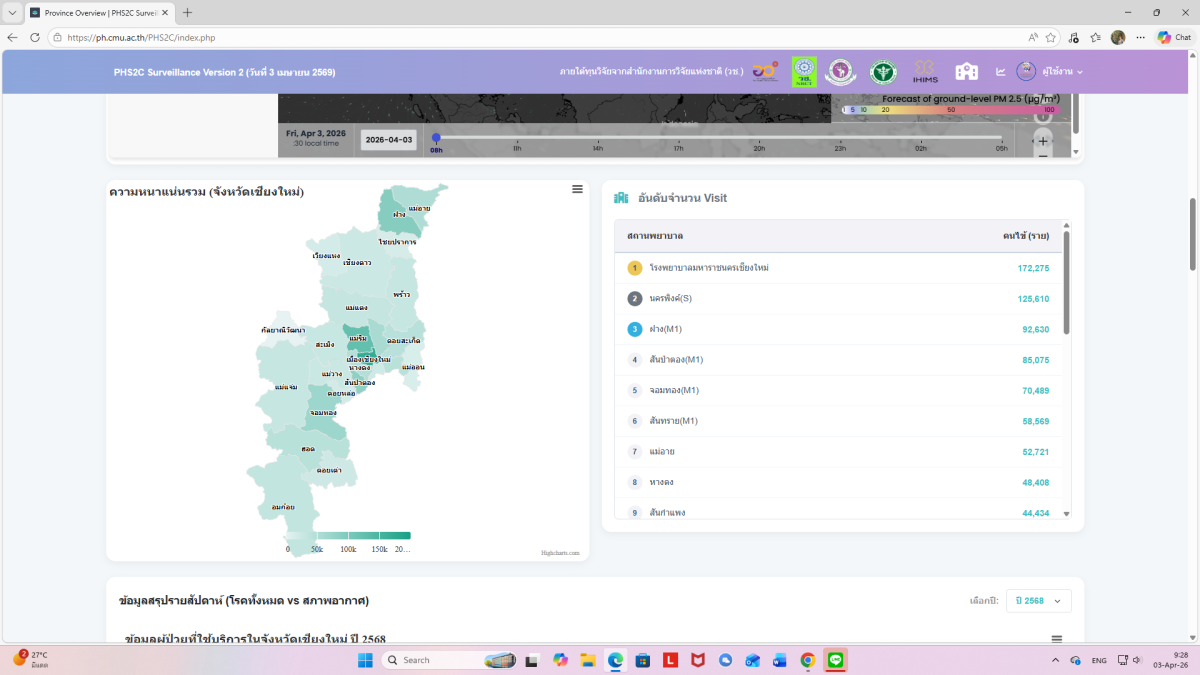Open the hospital building icon in header
This screenshot has width=1200, height=675.
tap(966, 72)
